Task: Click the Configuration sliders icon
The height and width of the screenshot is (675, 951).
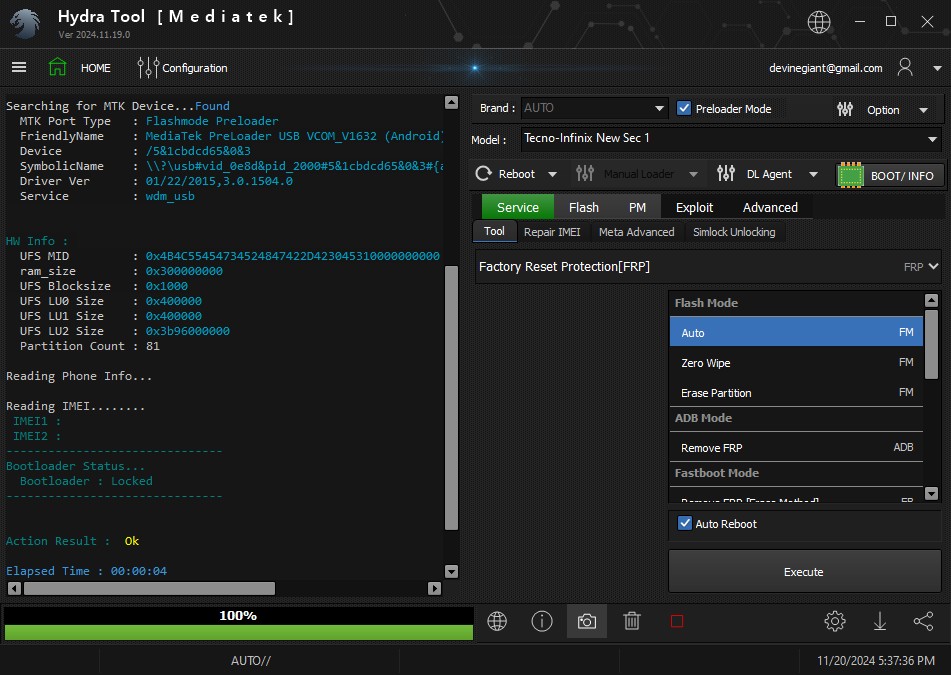Action: [148, 67]
